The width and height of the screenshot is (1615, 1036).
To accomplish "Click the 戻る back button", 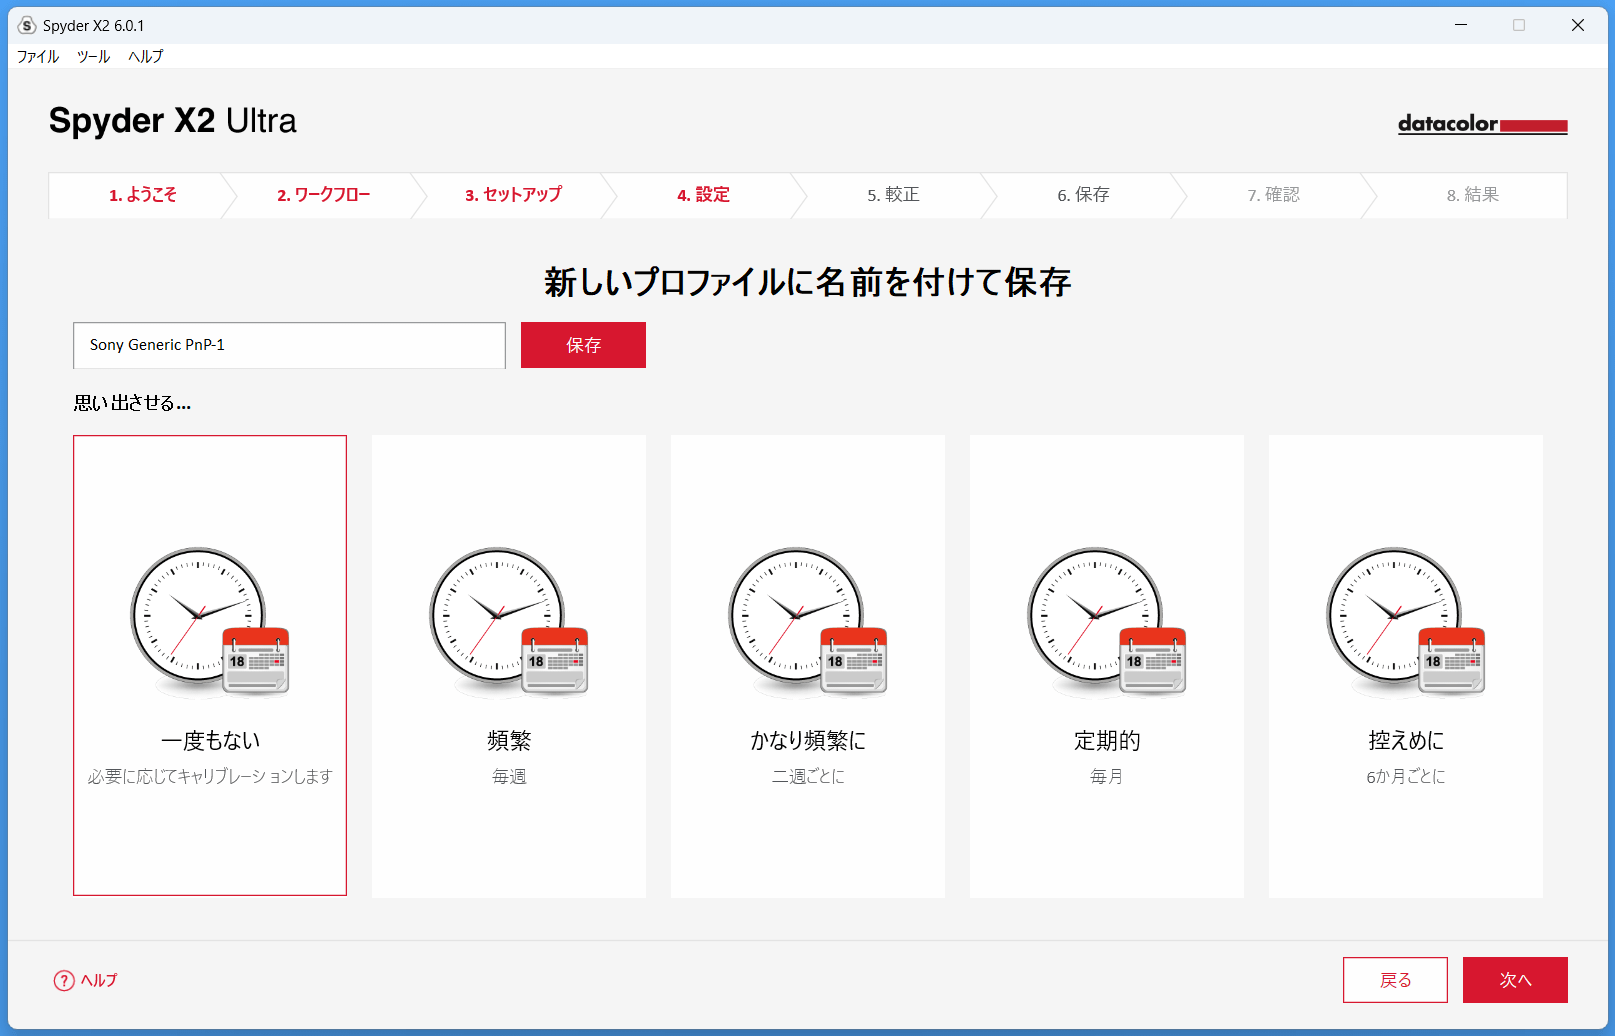I will point(1395,980).
